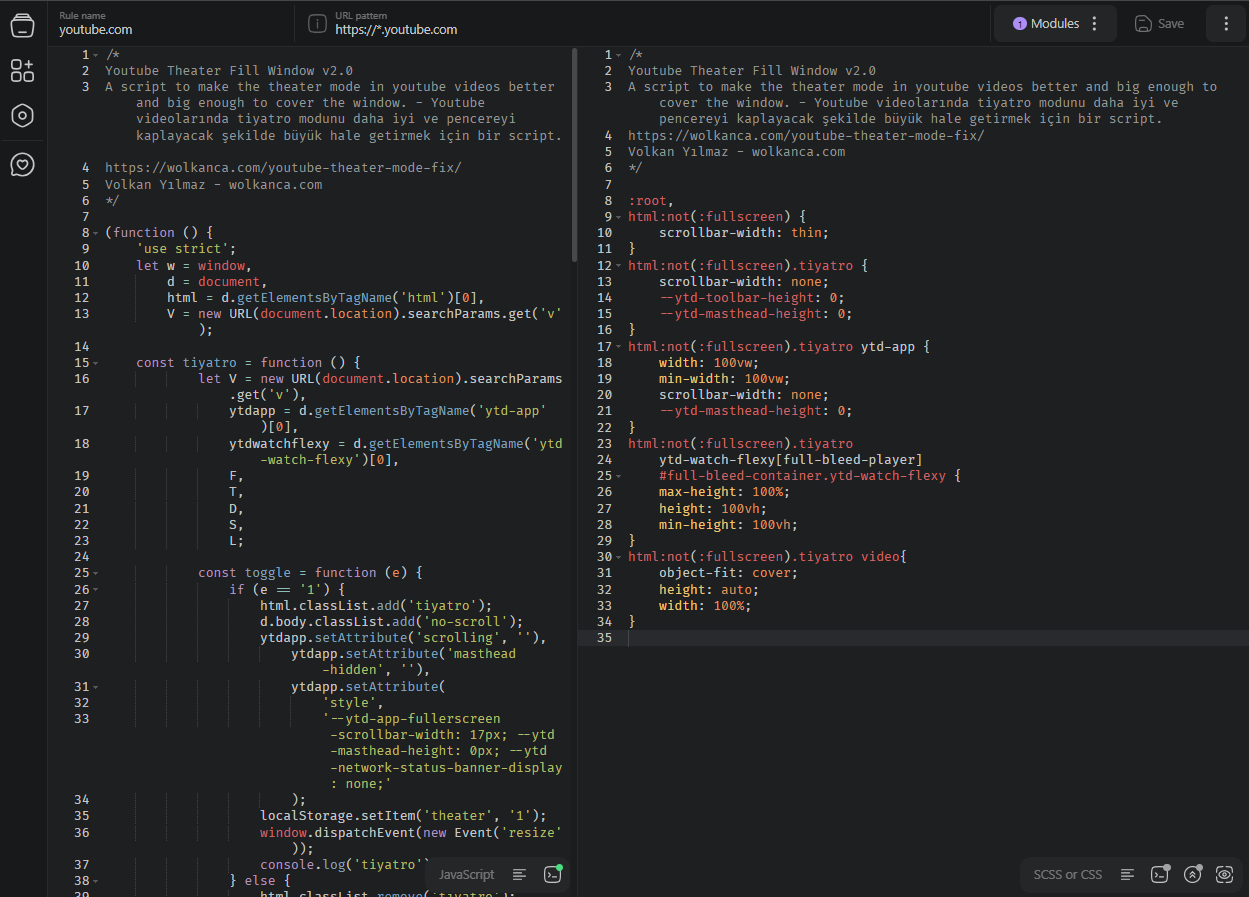Click the format icon beside SCSS or CSS

pos(1128,874)
